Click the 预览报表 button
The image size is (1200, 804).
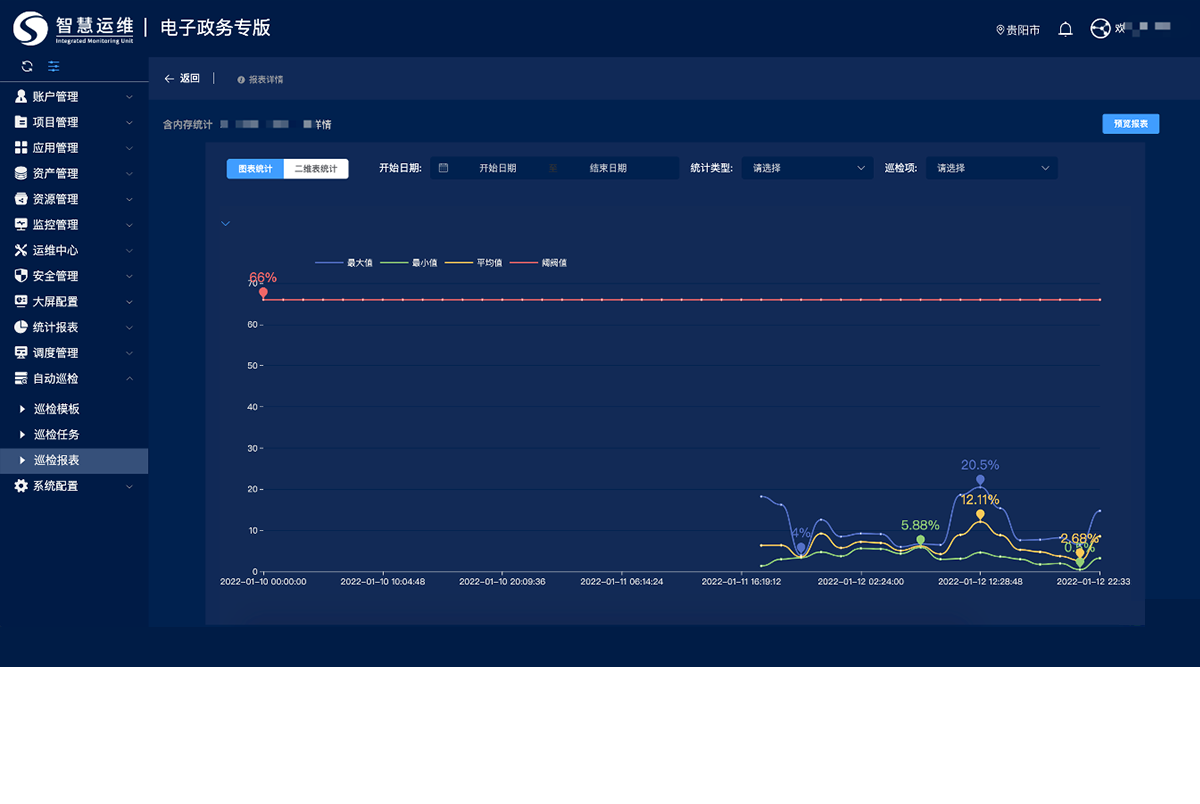[x=1130, y=124]
